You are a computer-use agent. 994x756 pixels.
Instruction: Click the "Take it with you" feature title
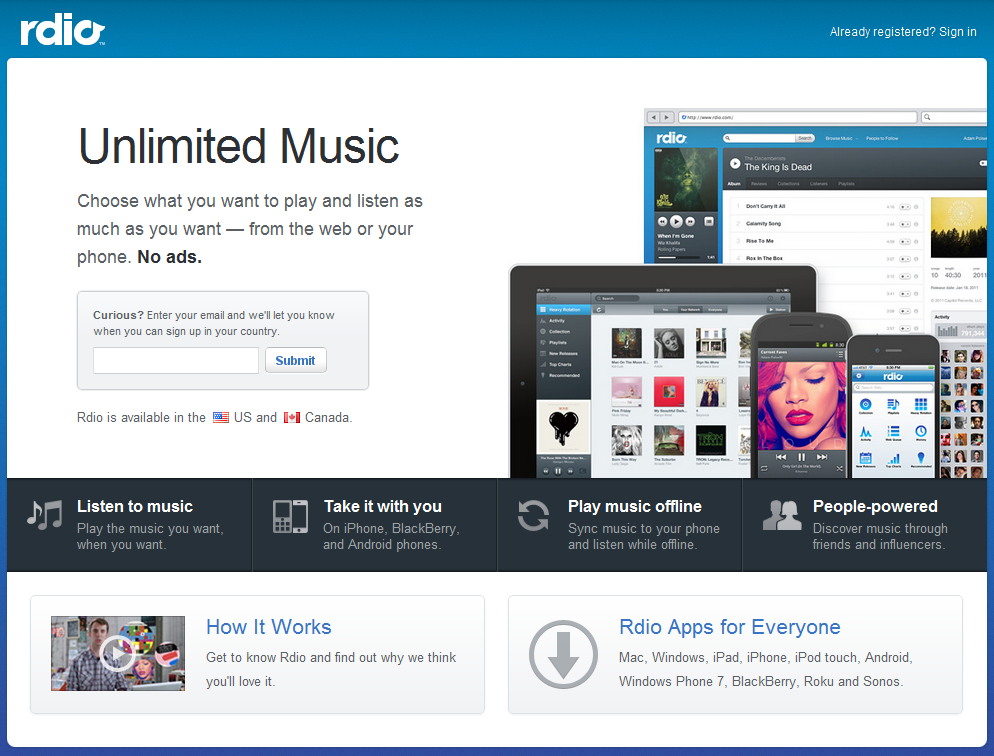coord(383,506)
